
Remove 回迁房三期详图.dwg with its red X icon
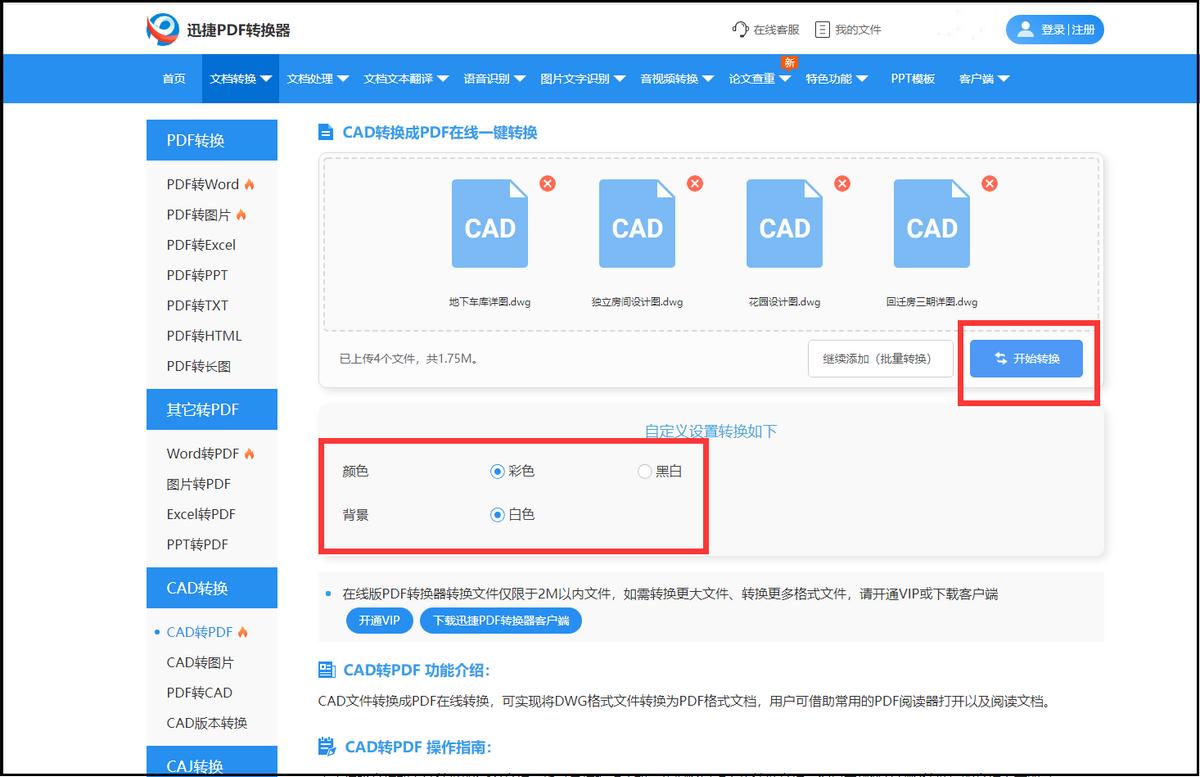coord(989,183)
